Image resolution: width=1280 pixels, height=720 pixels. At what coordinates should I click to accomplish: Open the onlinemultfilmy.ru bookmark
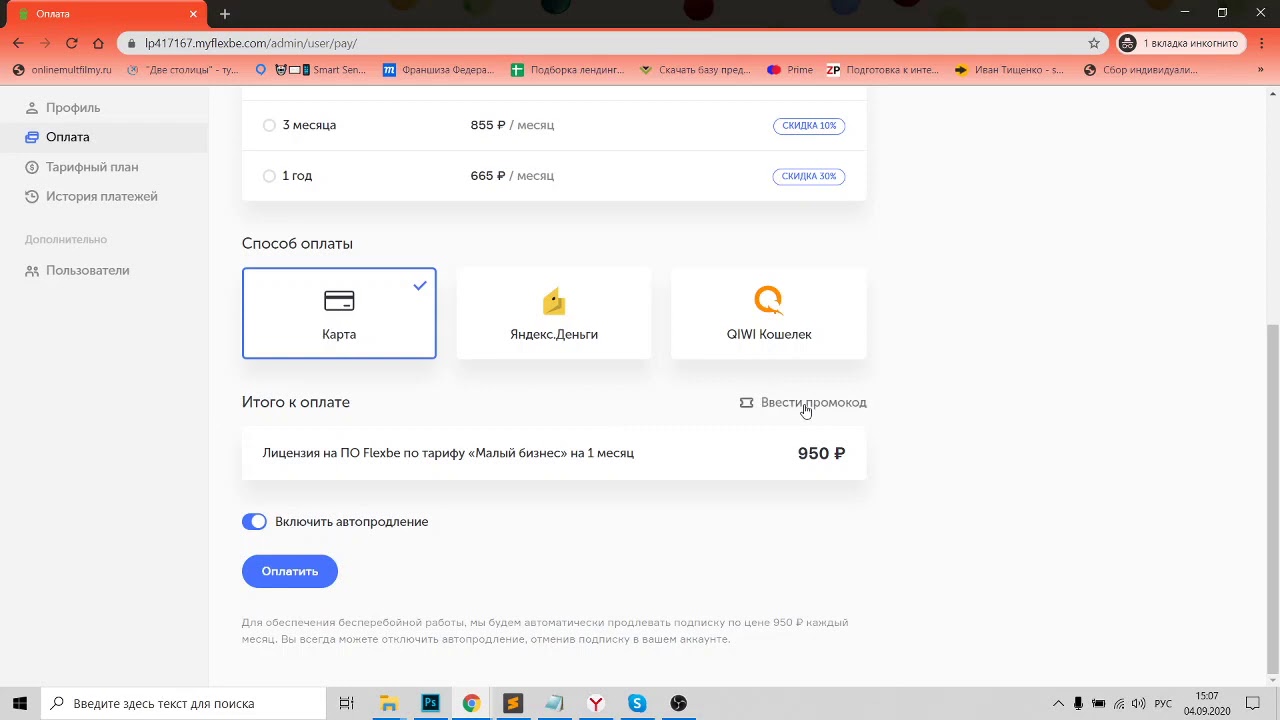point(62,70)
